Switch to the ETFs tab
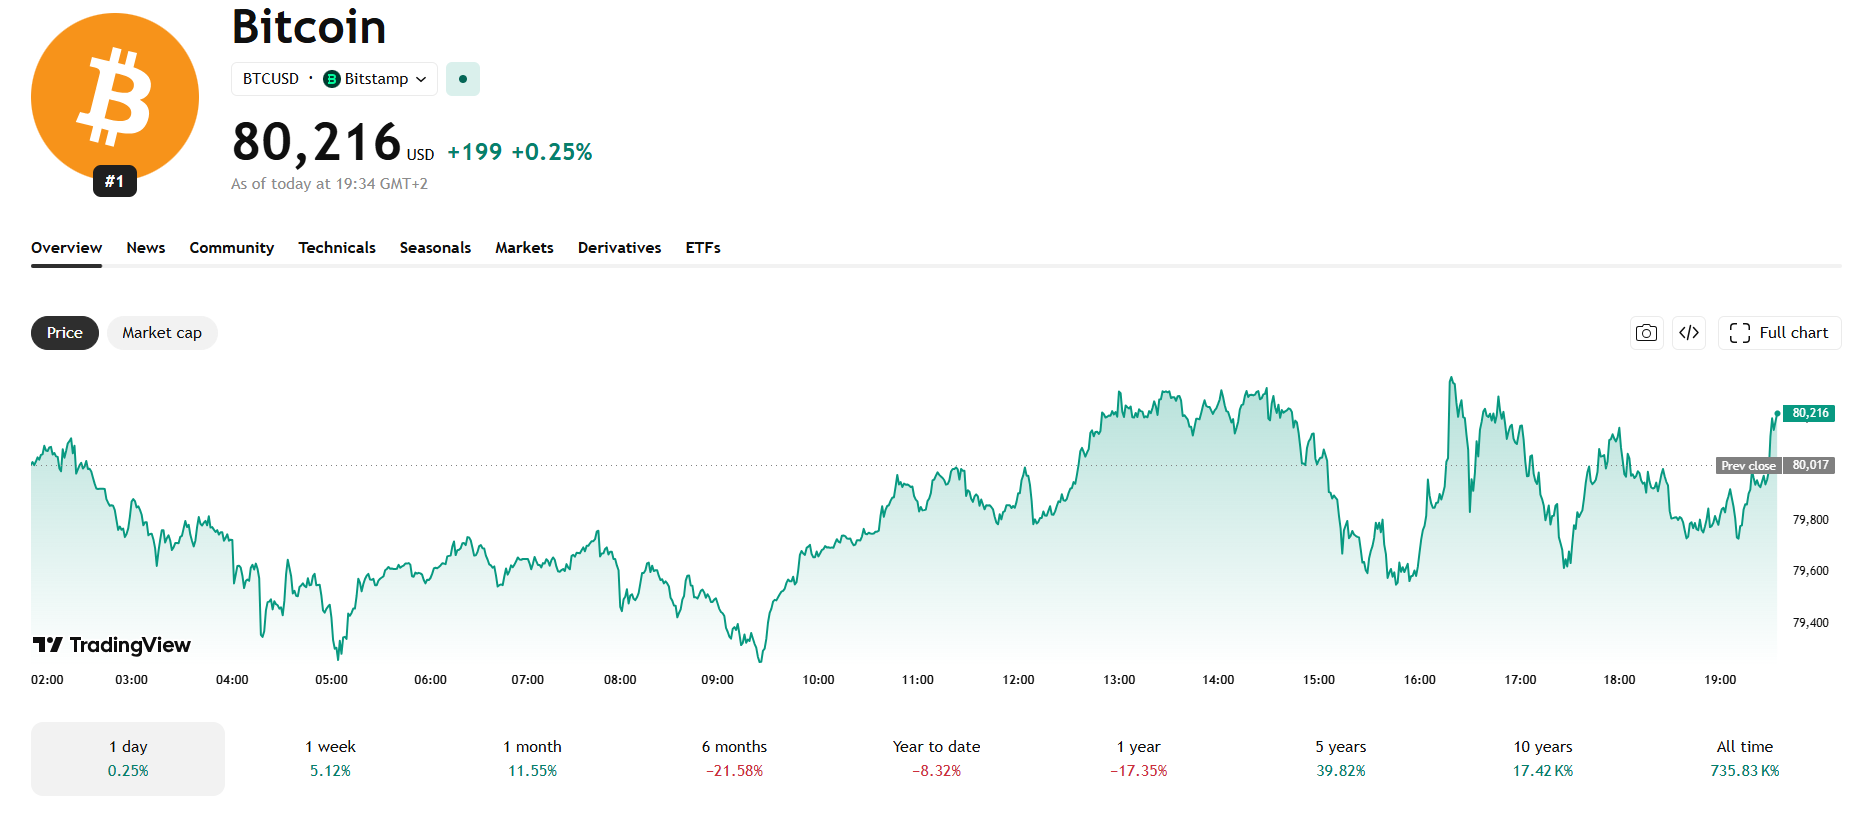Viewport: 1866px width, 820px height. [703, 248]
